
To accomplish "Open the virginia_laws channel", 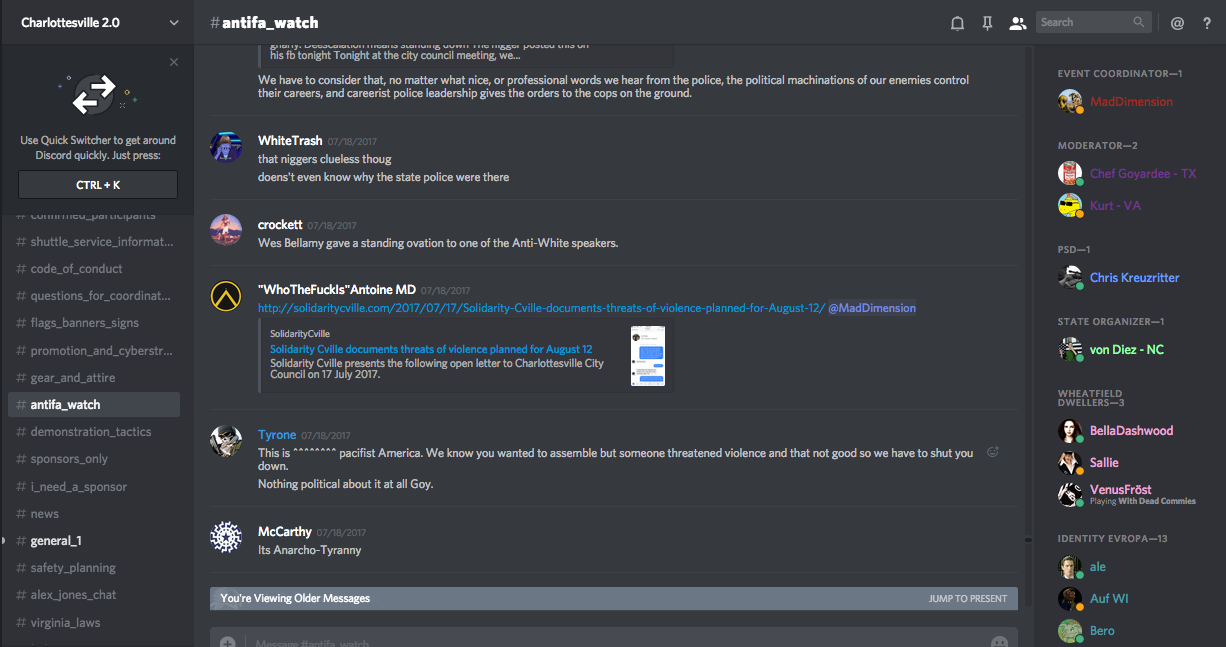I will pos(65,622).
